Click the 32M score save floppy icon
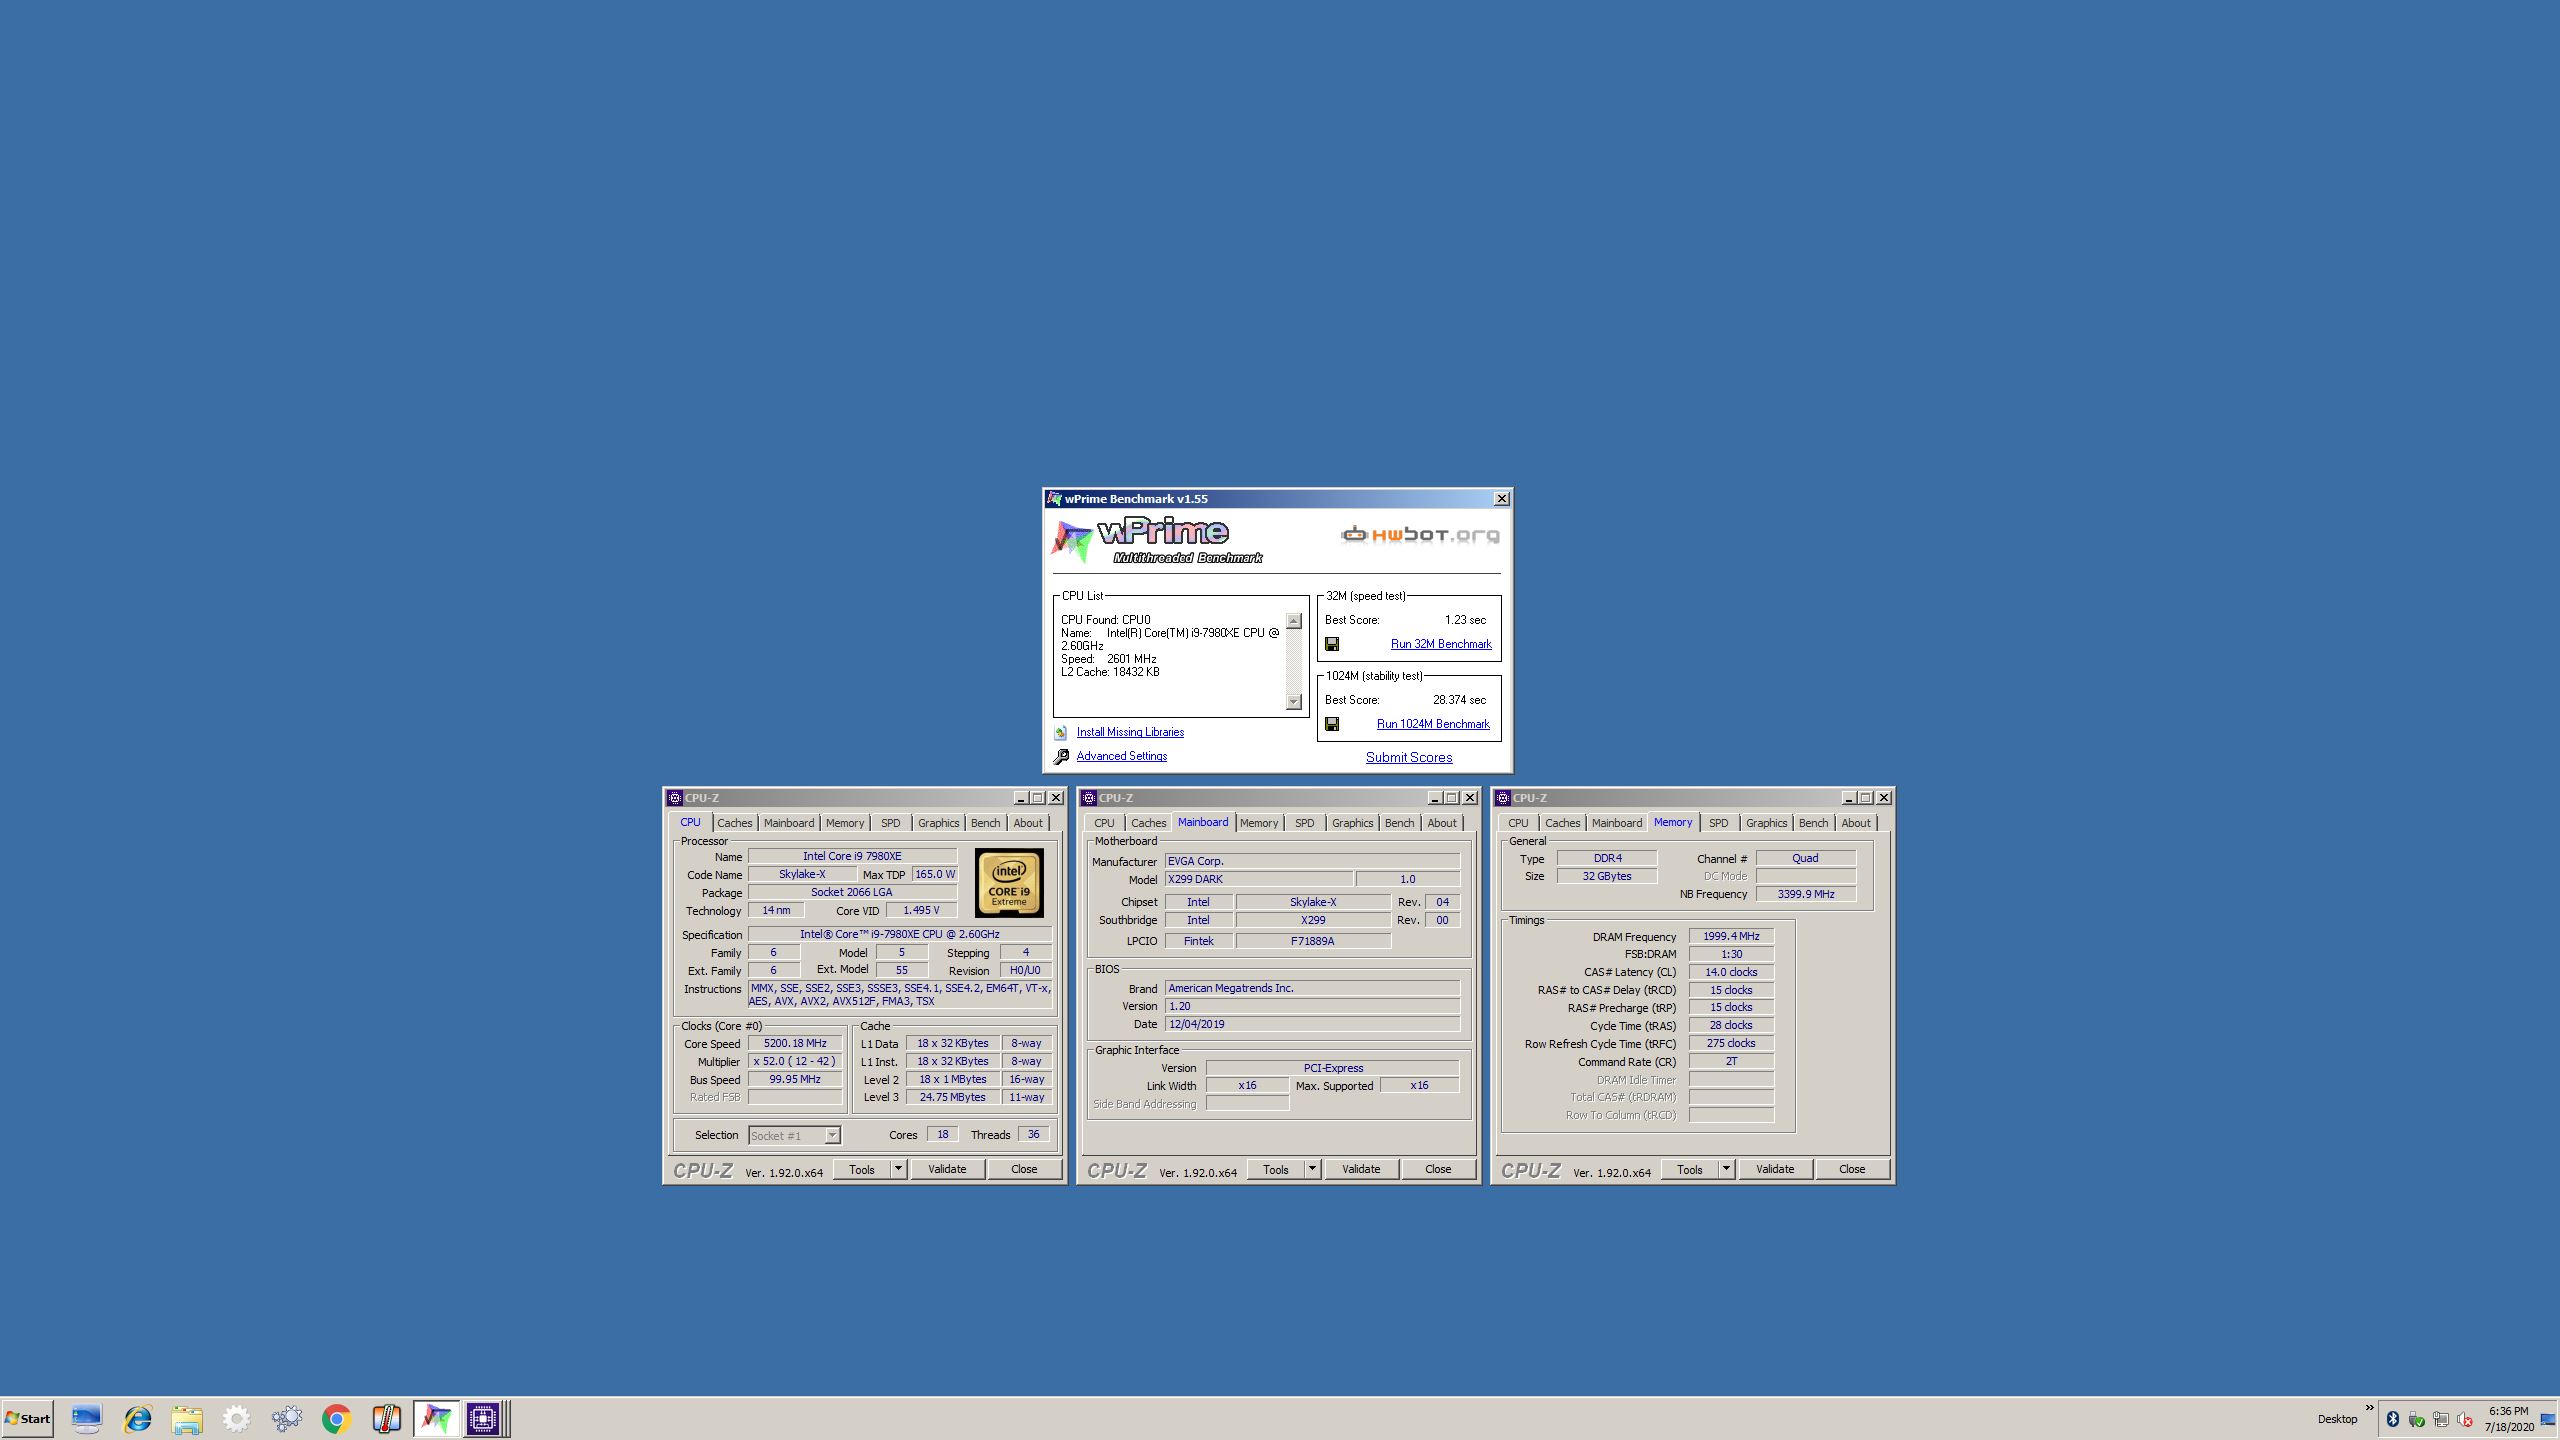 pyautogui.click(x=1332, y=644)
